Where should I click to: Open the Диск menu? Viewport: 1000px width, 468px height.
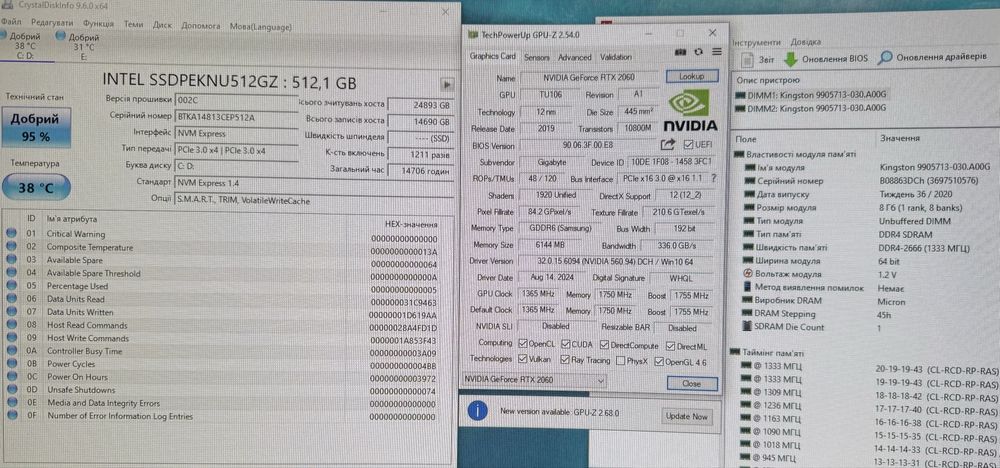point(162,25)
